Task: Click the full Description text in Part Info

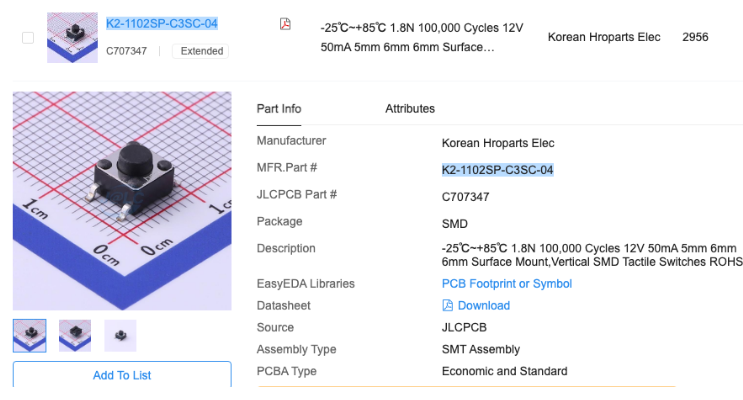Action: pyautogui.click(x=592, y=255)
